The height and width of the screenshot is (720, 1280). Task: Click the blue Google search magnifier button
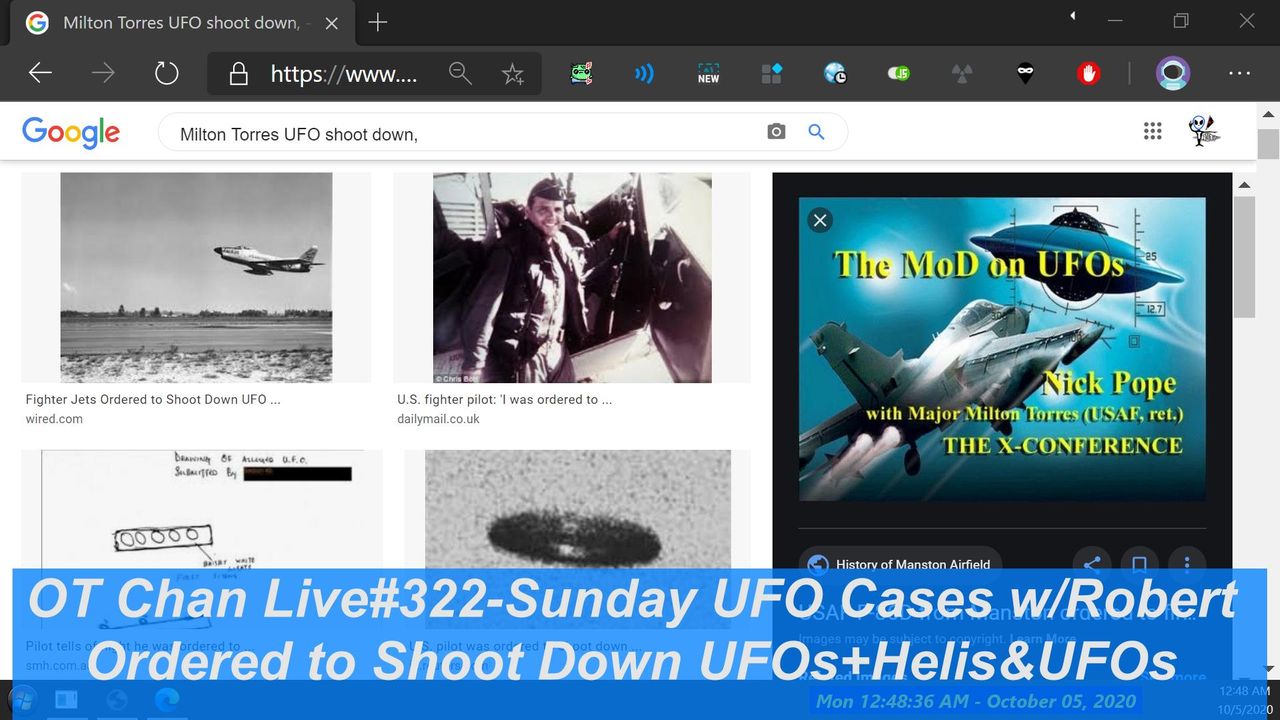click(x=816, y=132)
